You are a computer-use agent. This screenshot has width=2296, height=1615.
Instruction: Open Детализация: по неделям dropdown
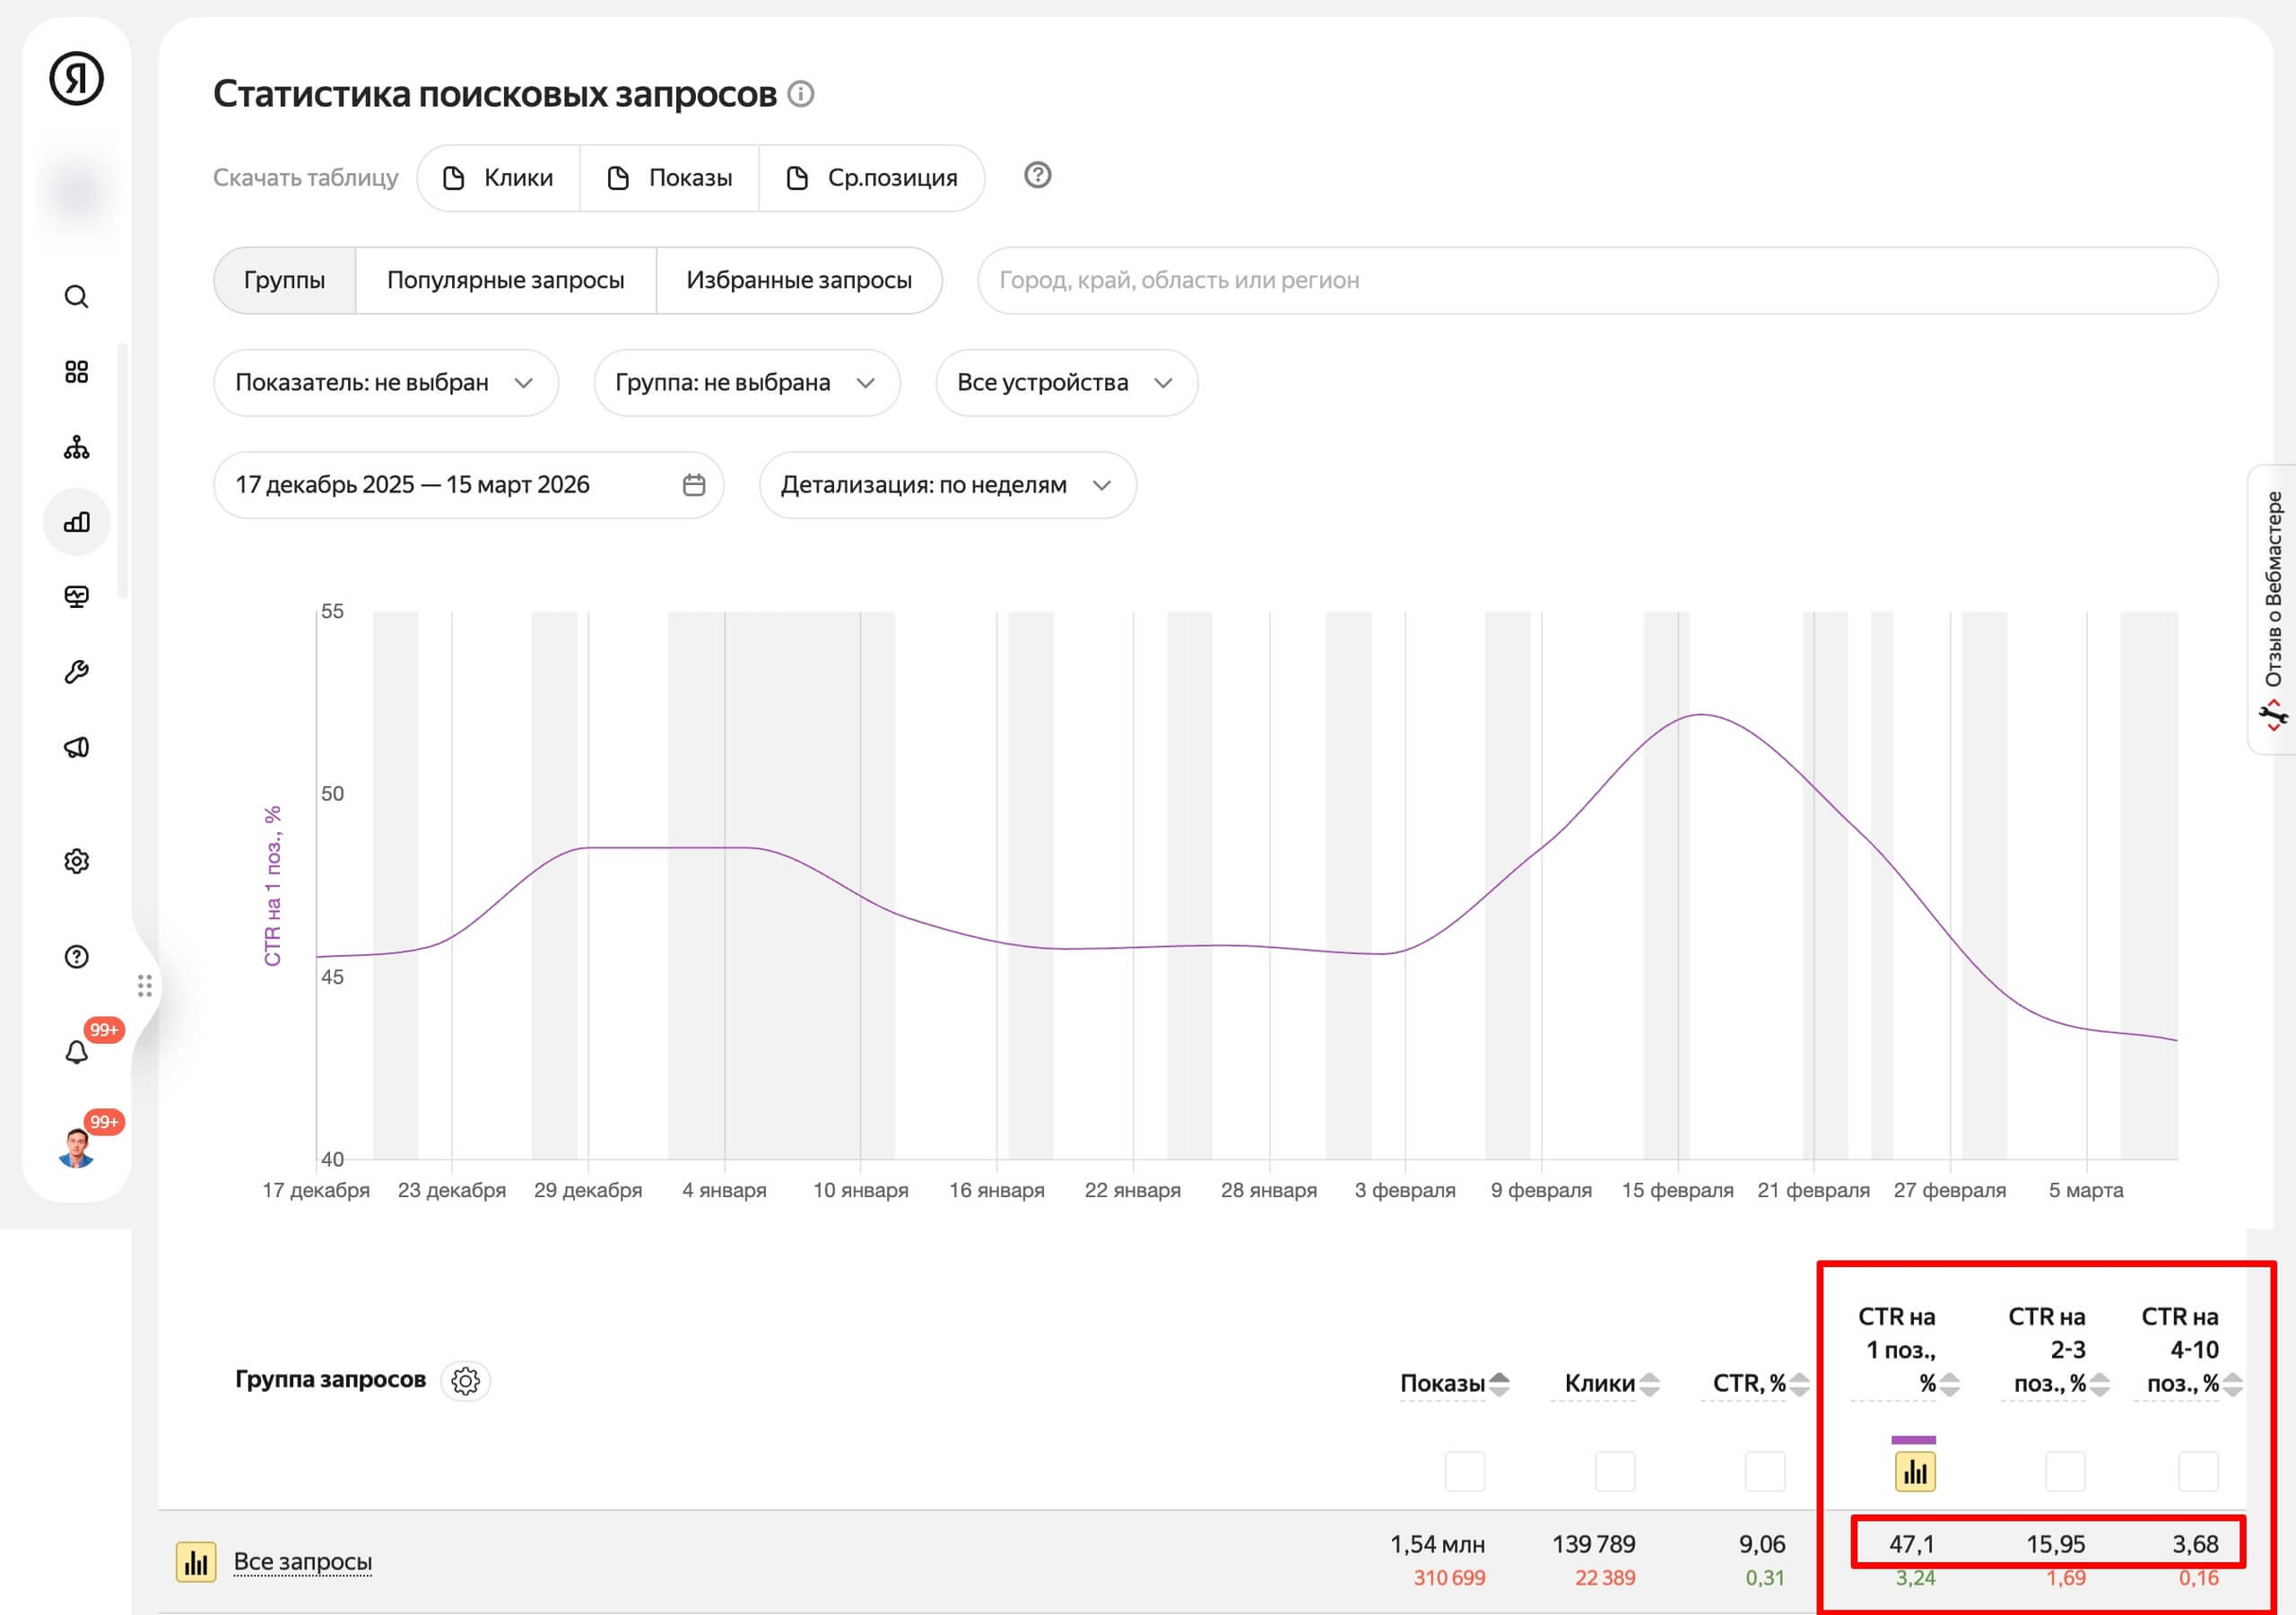pos(946,485)
